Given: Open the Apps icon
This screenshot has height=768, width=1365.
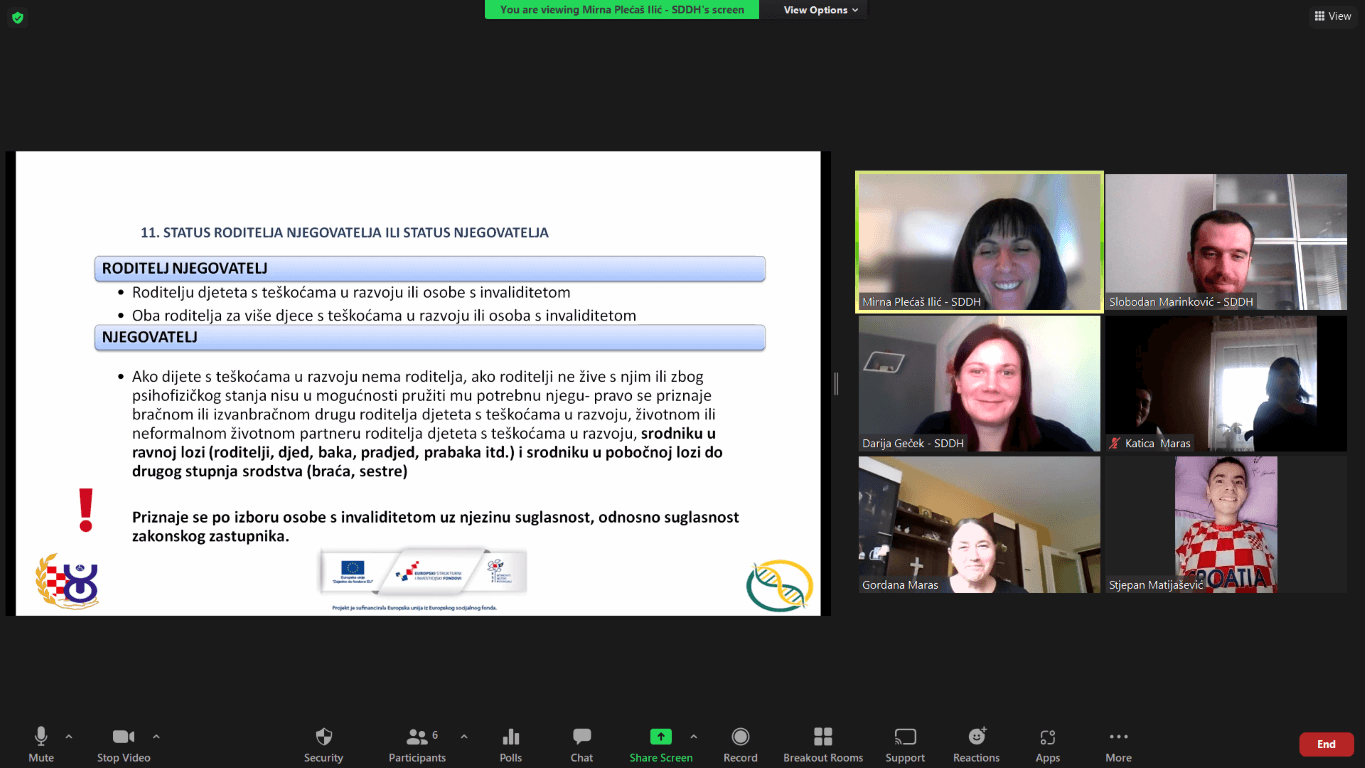Looking at the screenshot, I should 1047,738.
